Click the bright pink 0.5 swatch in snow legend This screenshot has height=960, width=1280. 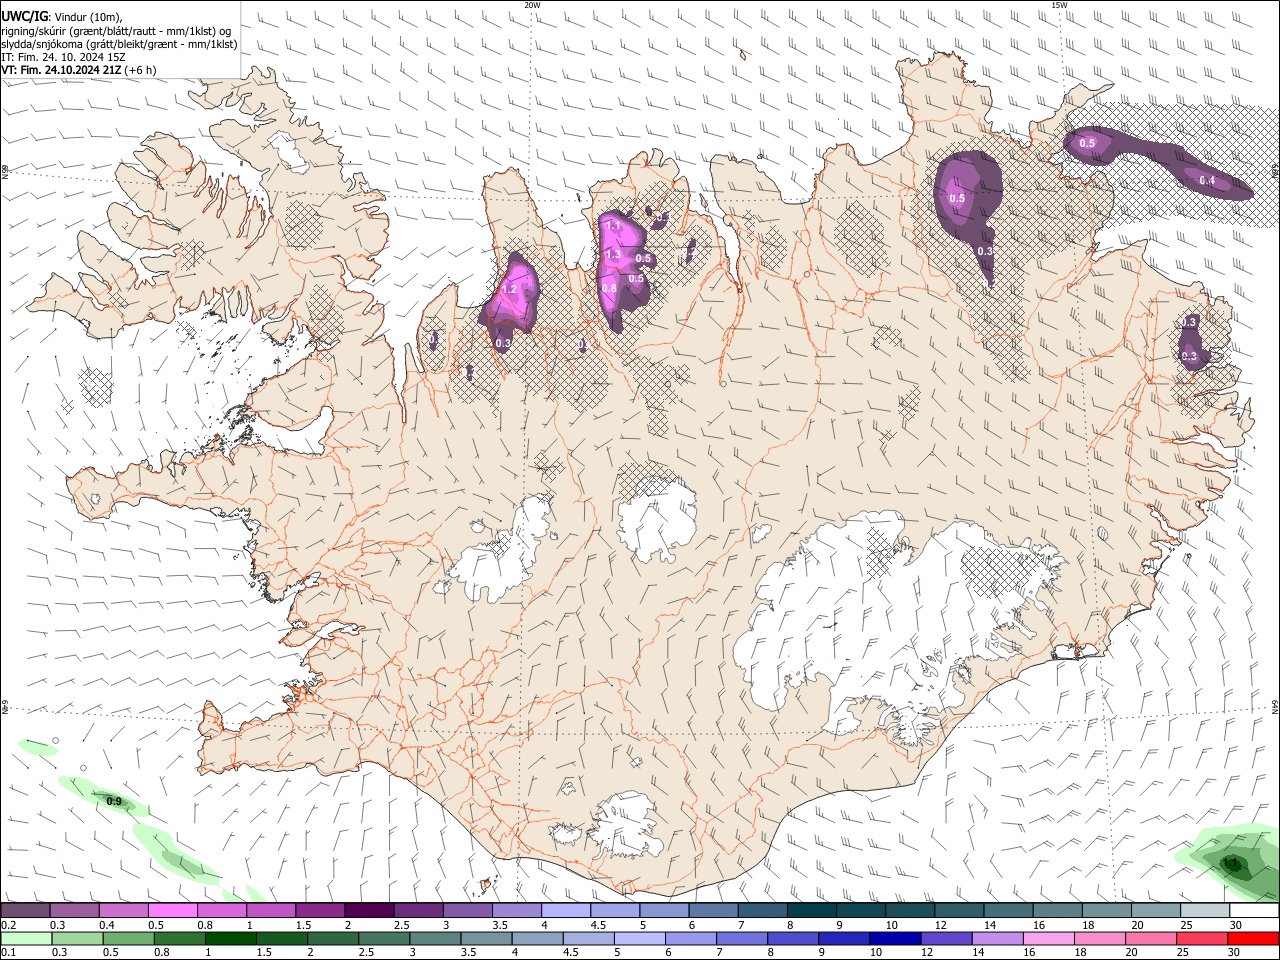point(172,911)
